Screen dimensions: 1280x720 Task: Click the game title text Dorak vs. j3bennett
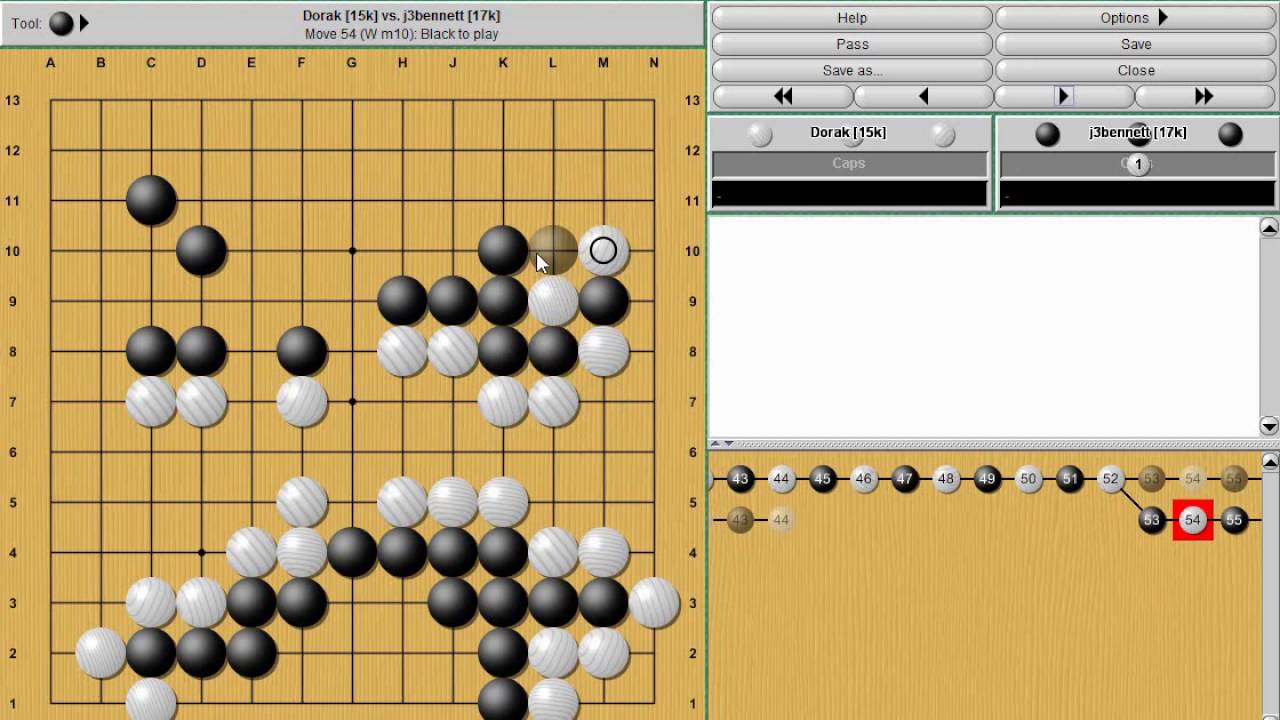(x=401, y=16)
